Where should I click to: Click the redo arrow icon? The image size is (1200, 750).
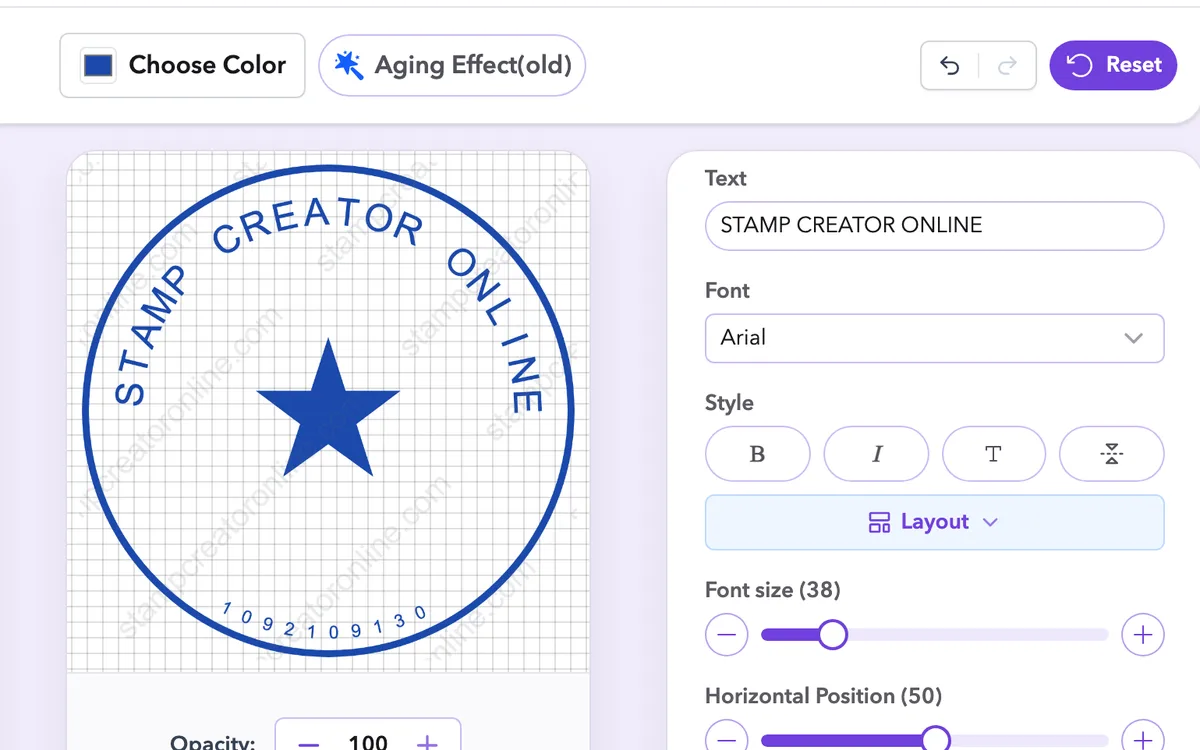click(x=1007, y=66)
